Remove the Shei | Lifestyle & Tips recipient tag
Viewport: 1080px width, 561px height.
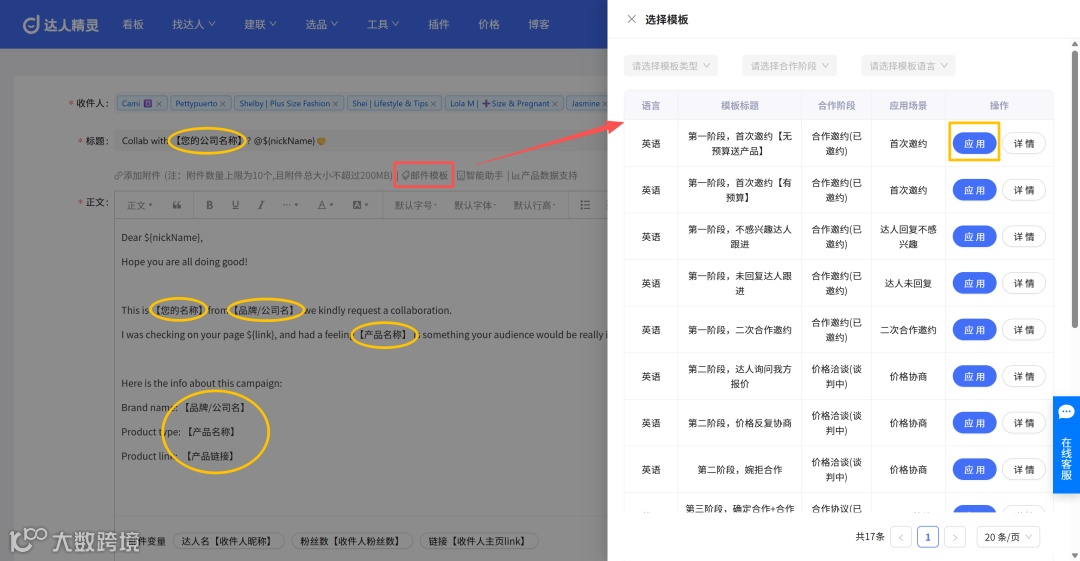(x=433, y=104)
